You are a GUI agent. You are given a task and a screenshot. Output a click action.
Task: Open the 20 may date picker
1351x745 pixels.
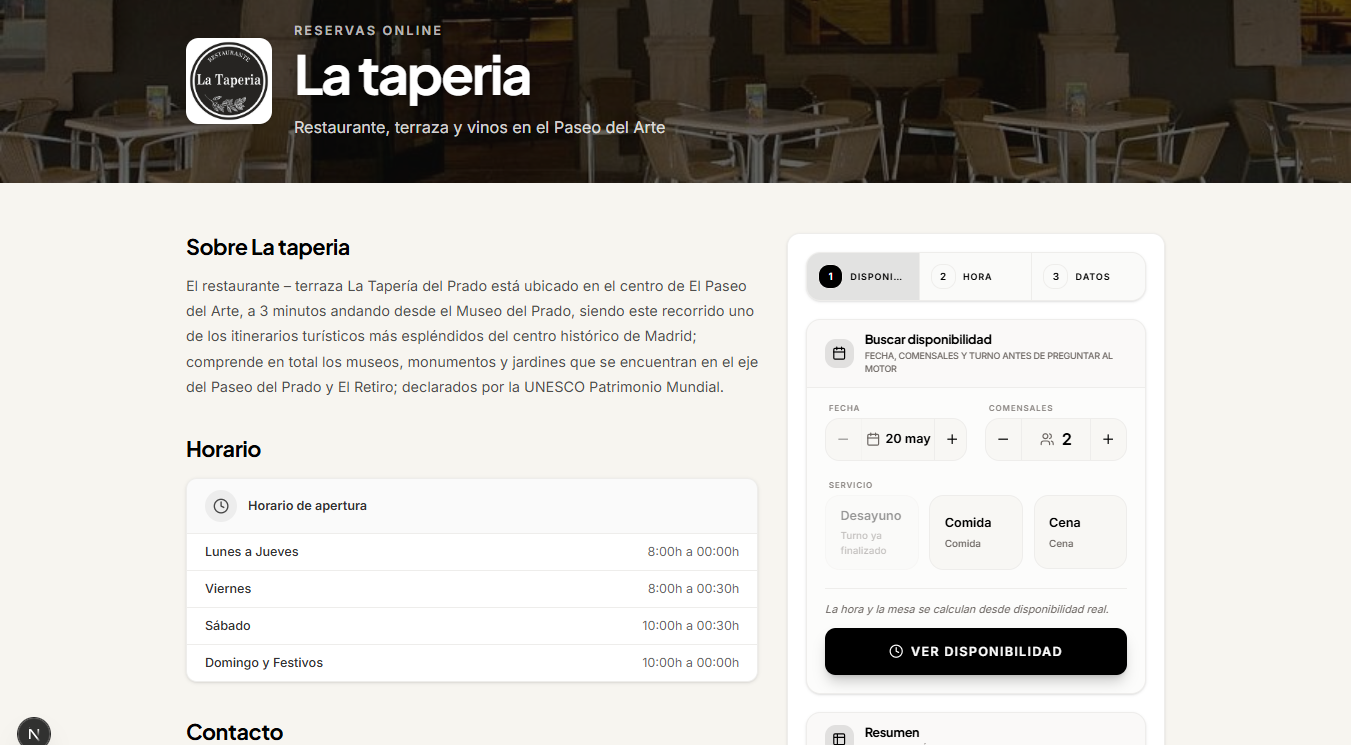[x=898, y=439]
